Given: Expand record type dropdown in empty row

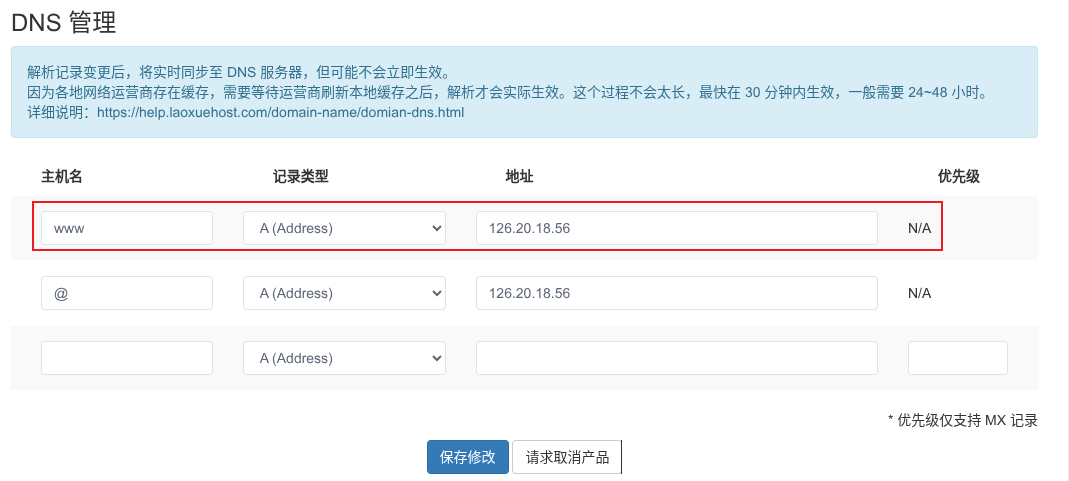Looking at the screenshot, I should pos(344,358).
